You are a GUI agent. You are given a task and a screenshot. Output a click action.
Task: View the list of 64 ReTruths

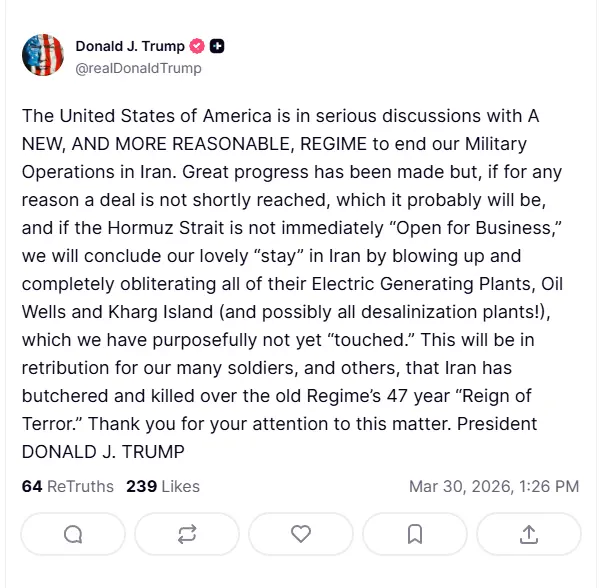coord(67,487)
